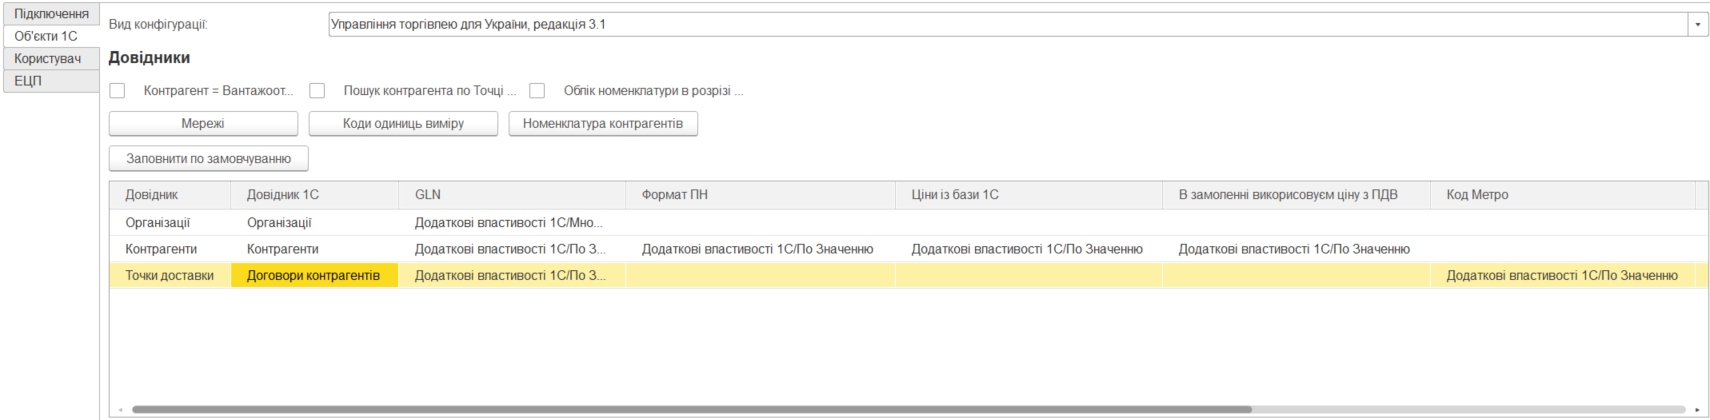
Task: Click the Ціни із бази 1С header
Action: [x=1029, y=195]
